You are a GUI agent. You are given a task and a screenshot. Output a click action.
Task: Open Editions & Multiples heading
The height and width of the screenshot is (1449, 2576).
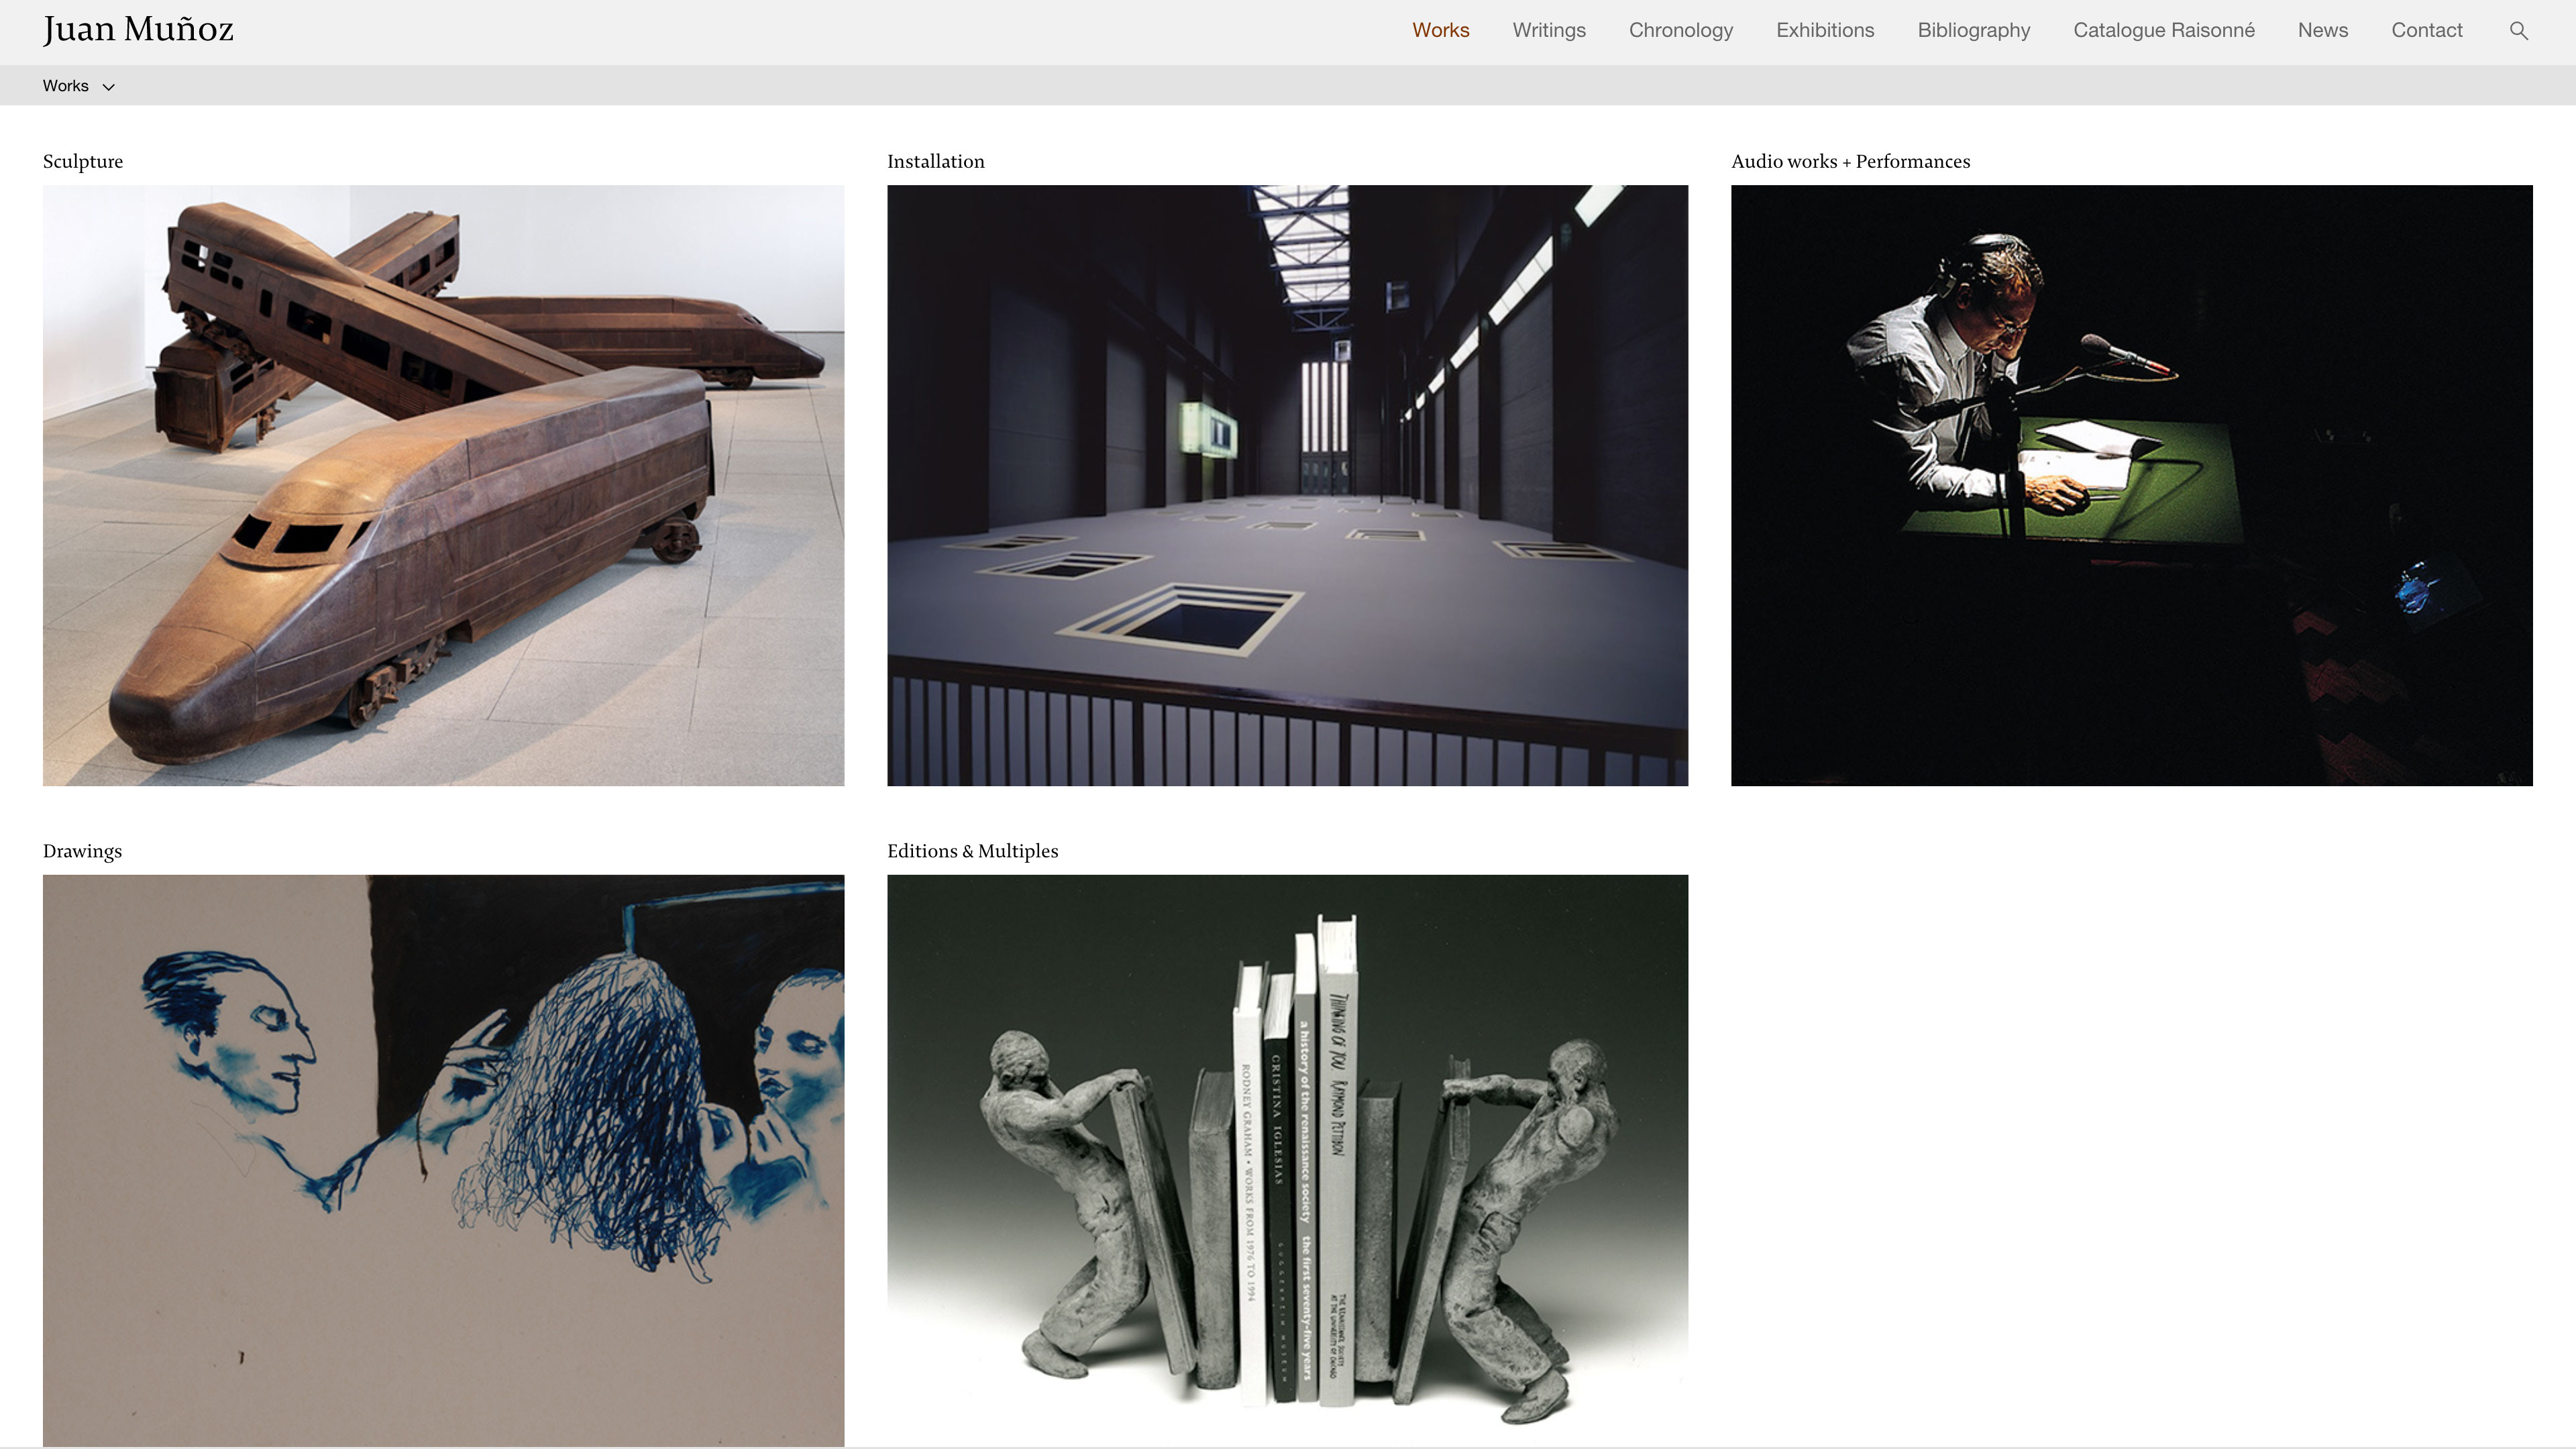click(972, 851)
